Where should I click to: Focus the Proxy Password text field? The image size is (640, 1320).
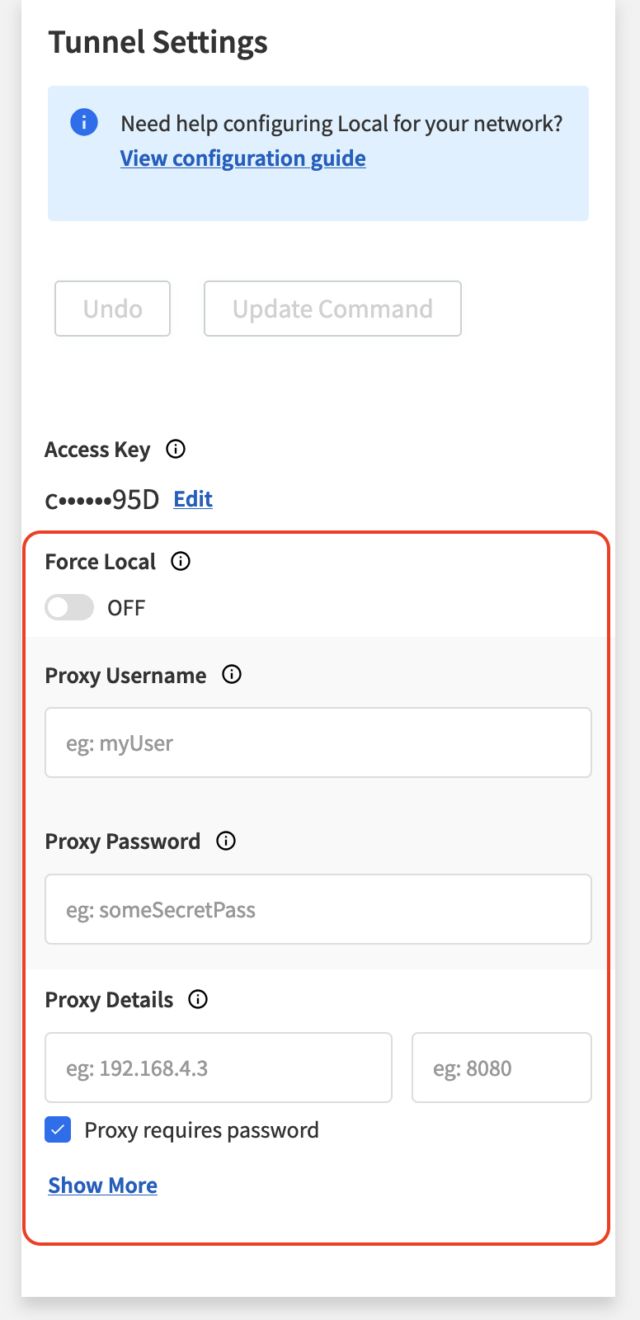(x=318, y=909)
